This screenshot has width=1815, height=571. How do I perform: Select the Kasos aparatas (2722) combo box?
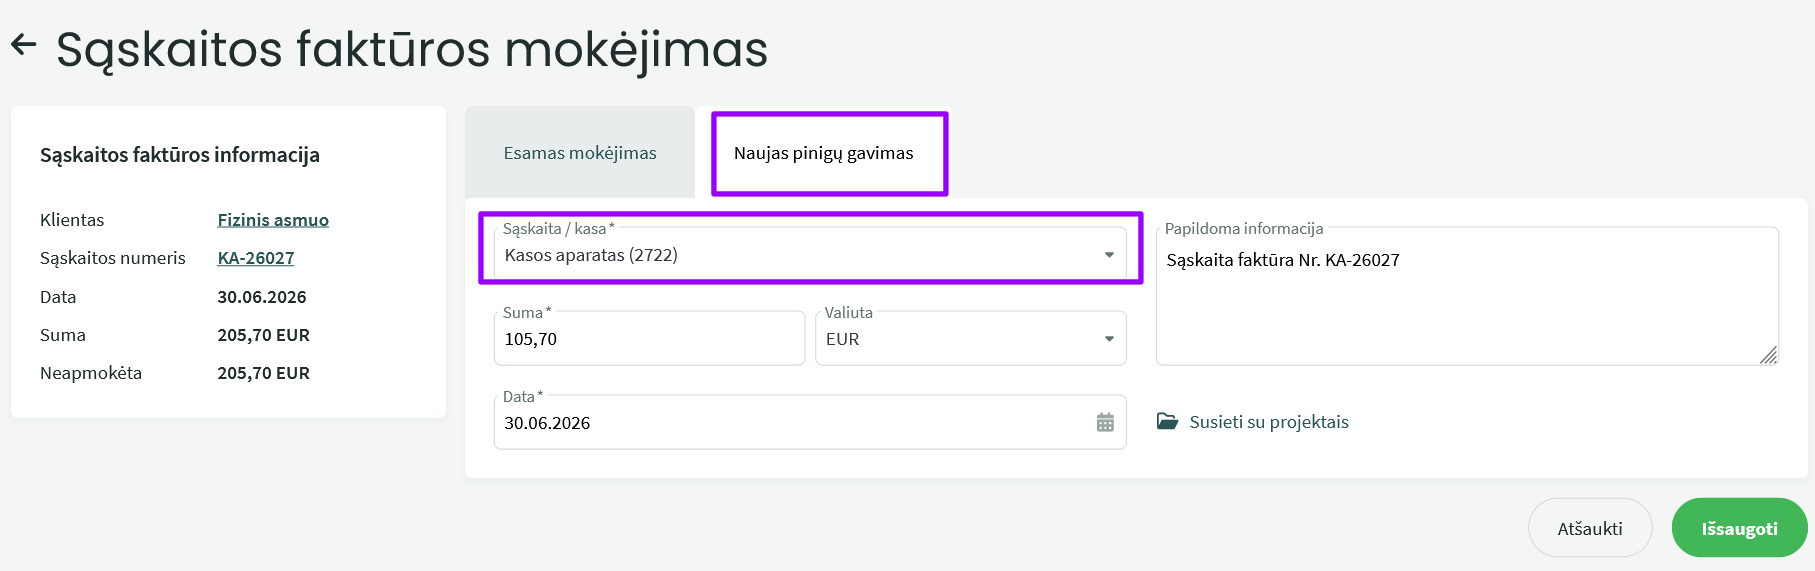[810, 254]
